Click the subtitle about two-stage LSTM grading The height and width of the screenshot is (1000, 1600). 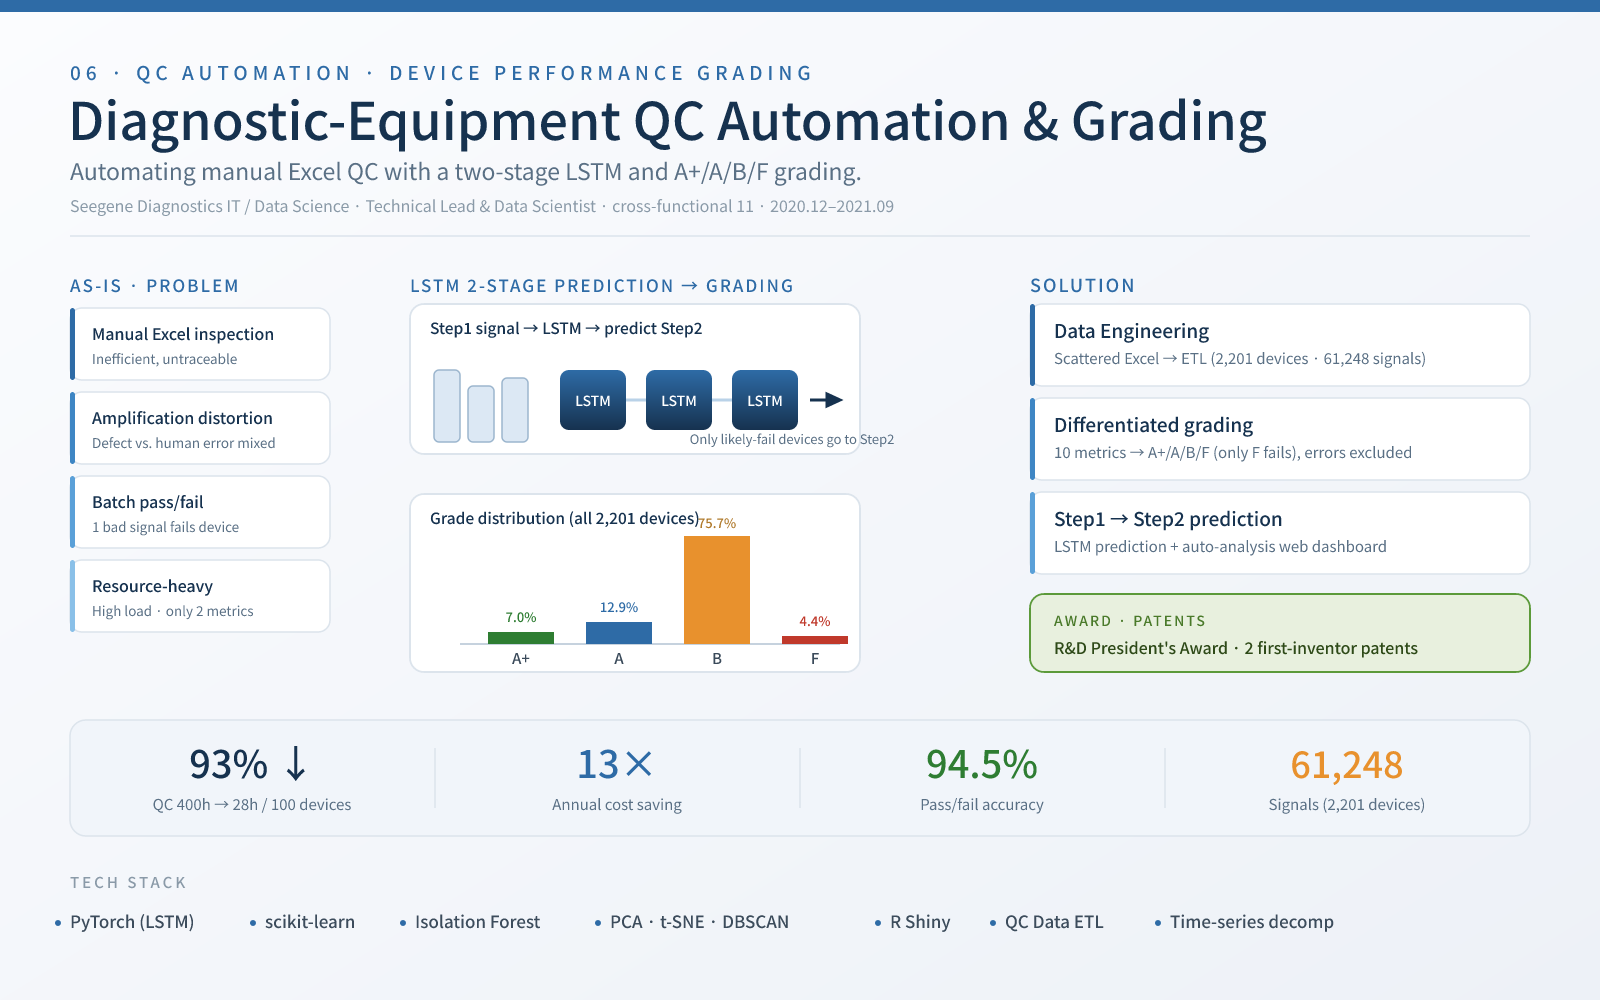465,172
